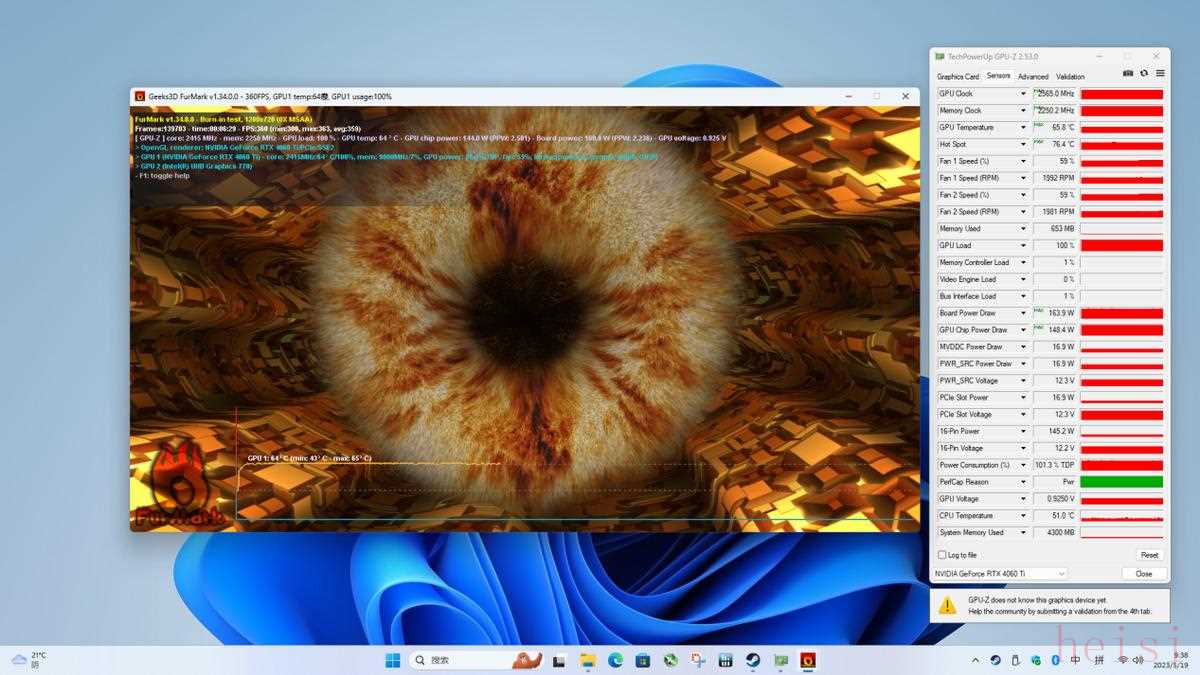Click the green PerfCap Reason bar
The height and width of the screenshot is (675, 1200).
[x=1121, y=482]
